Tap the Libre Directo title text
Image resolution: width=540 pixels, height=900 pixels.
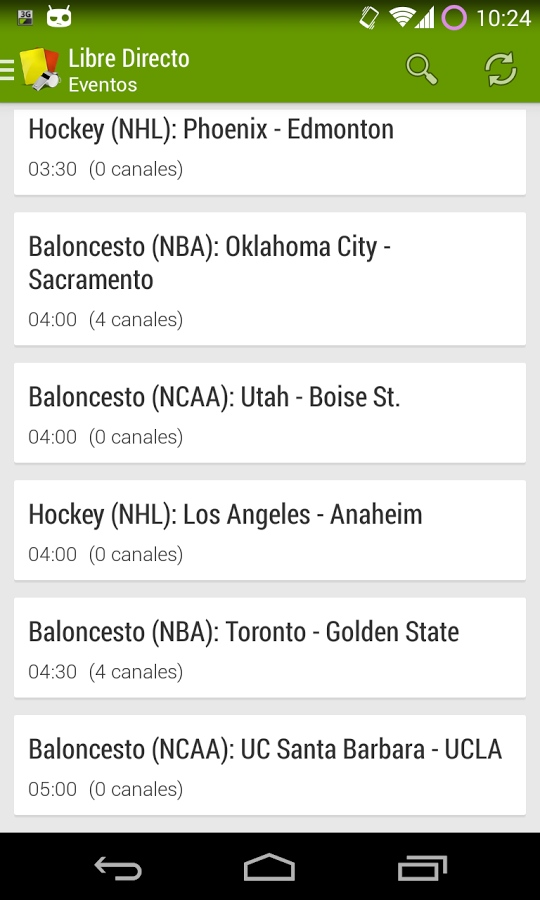coord(129,59)
